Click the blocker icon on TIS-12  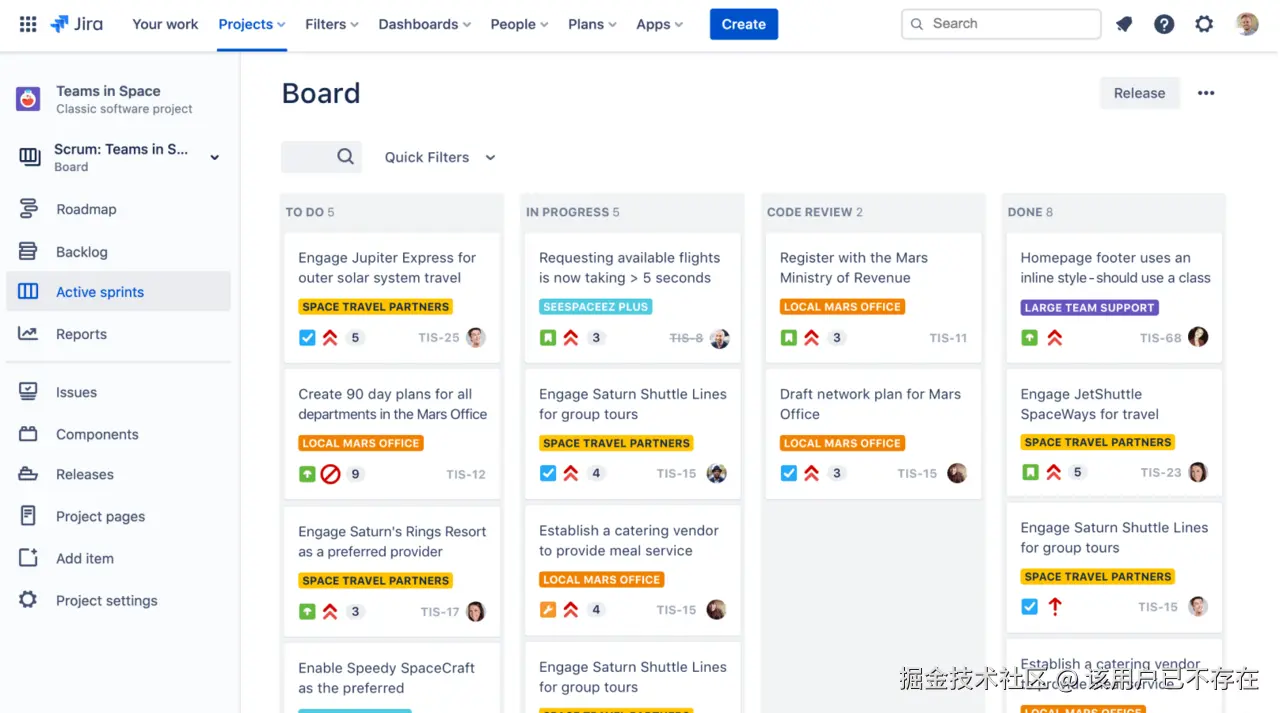coord(331,474)
